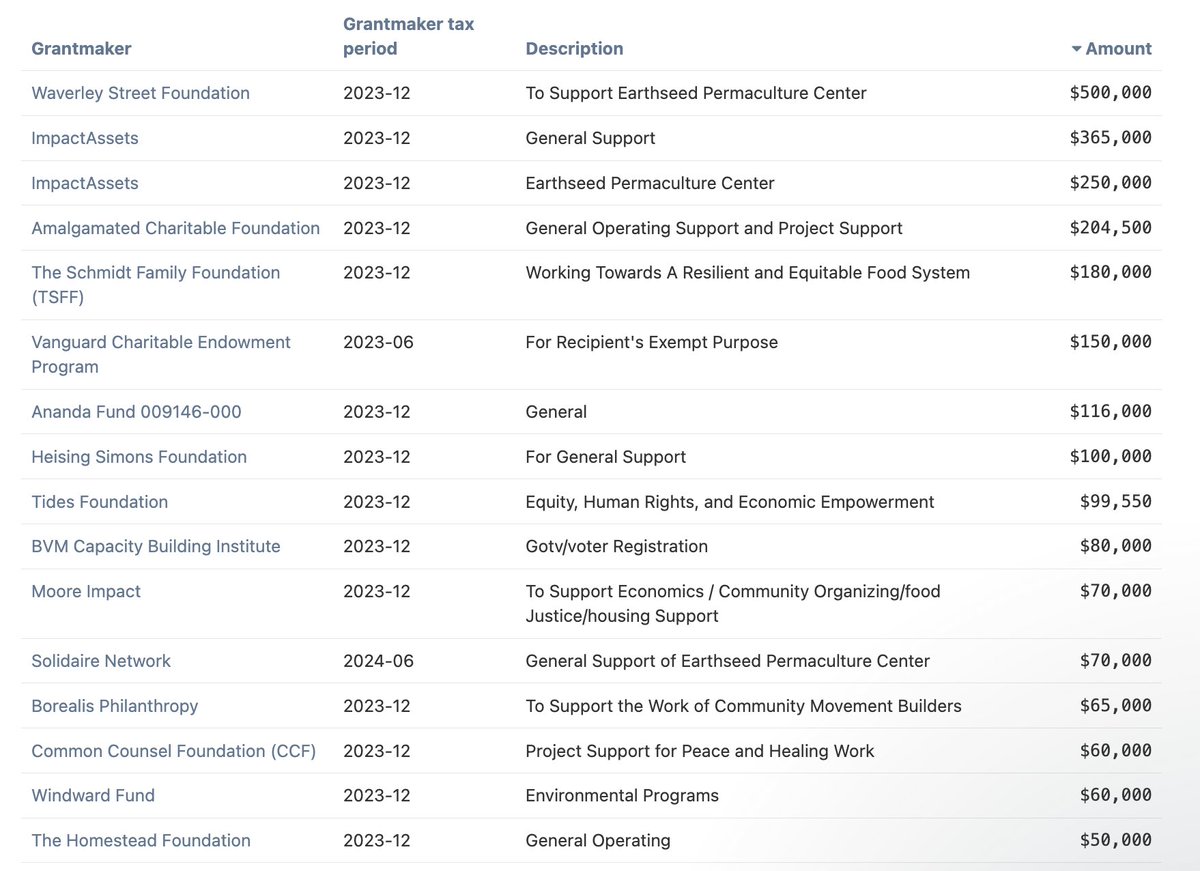Open the Amalgamated Charitable Foundation link

(175, 228)
